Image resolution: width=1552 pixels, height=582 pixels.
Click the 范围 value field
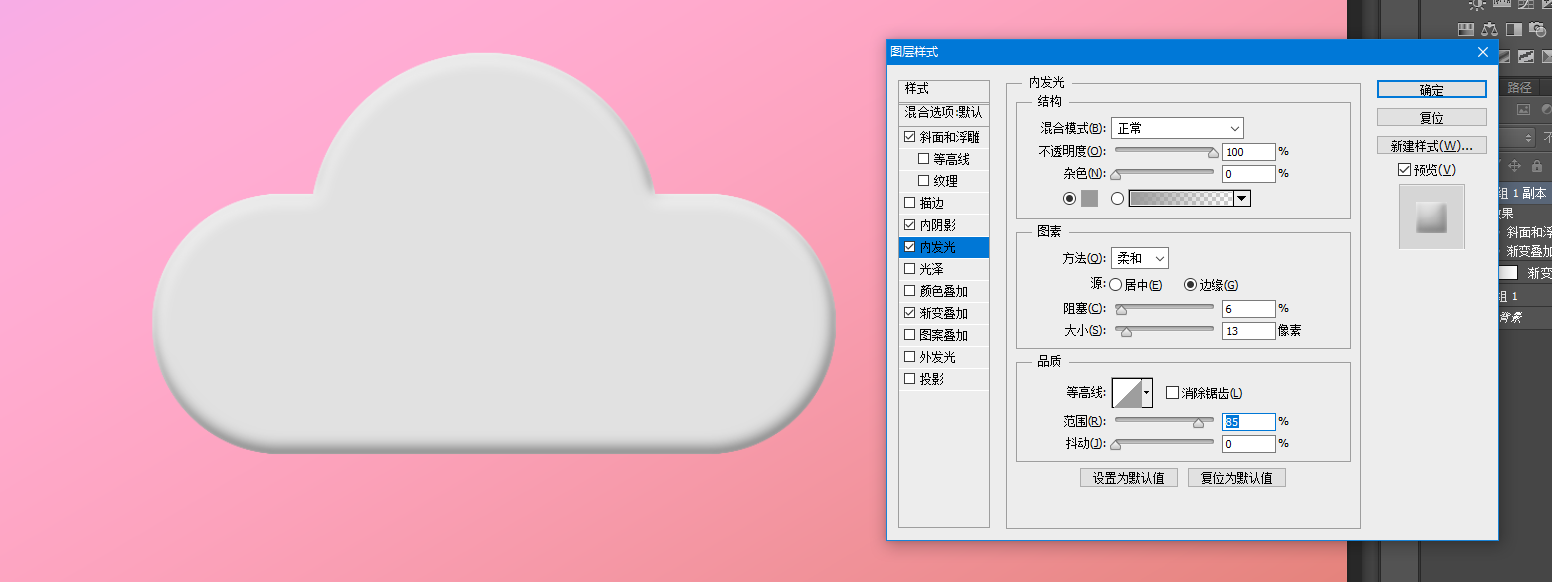point(1249,422)
